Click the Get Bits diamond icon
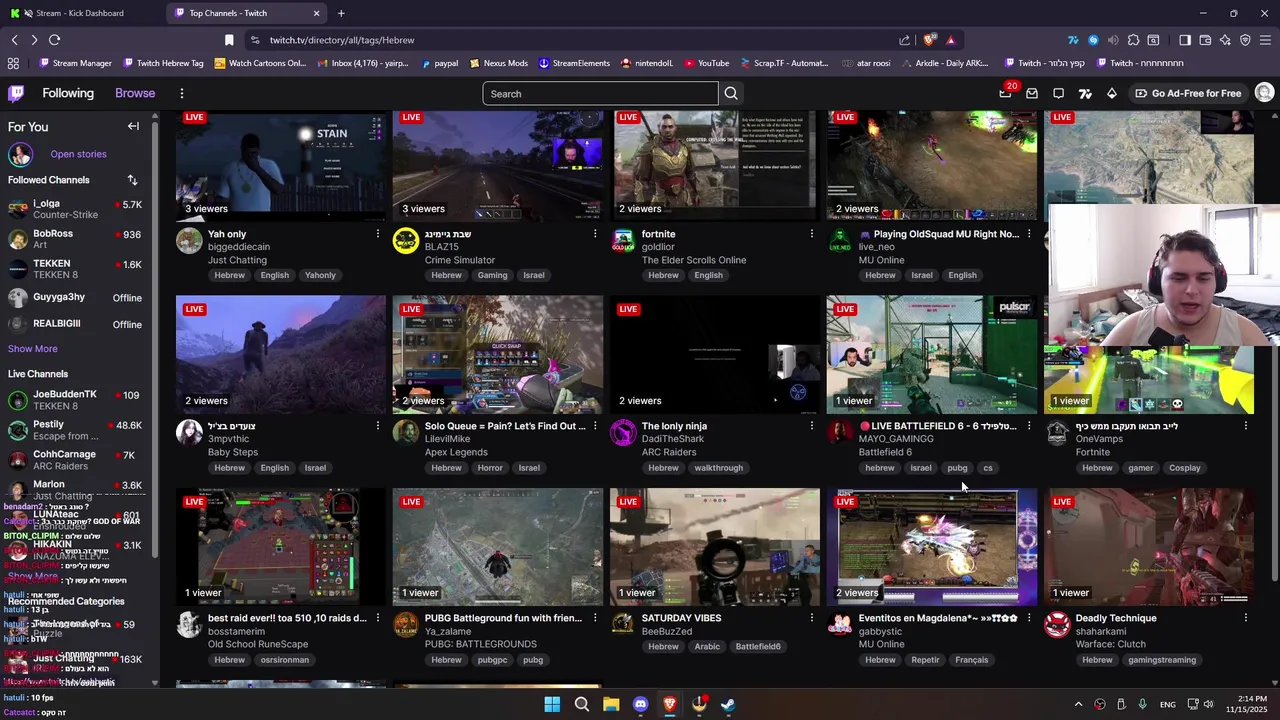Screen dimensions: 1280x720 coord(1112,93)
